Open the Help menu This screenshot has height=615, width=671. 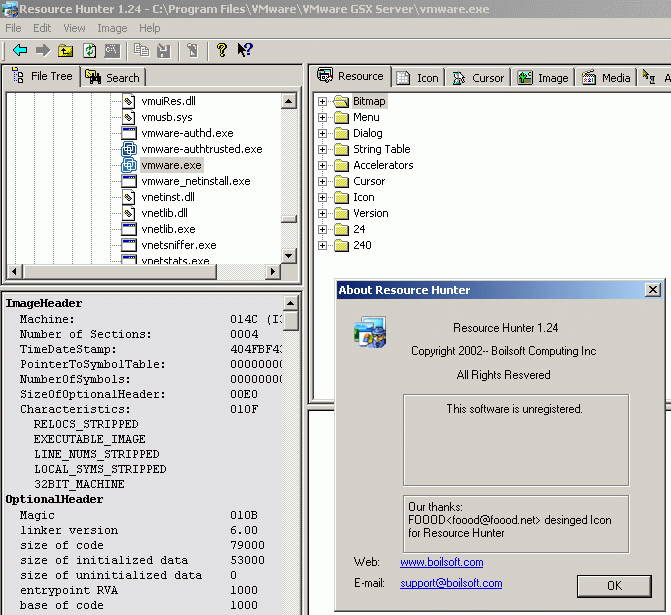[149, 28]
